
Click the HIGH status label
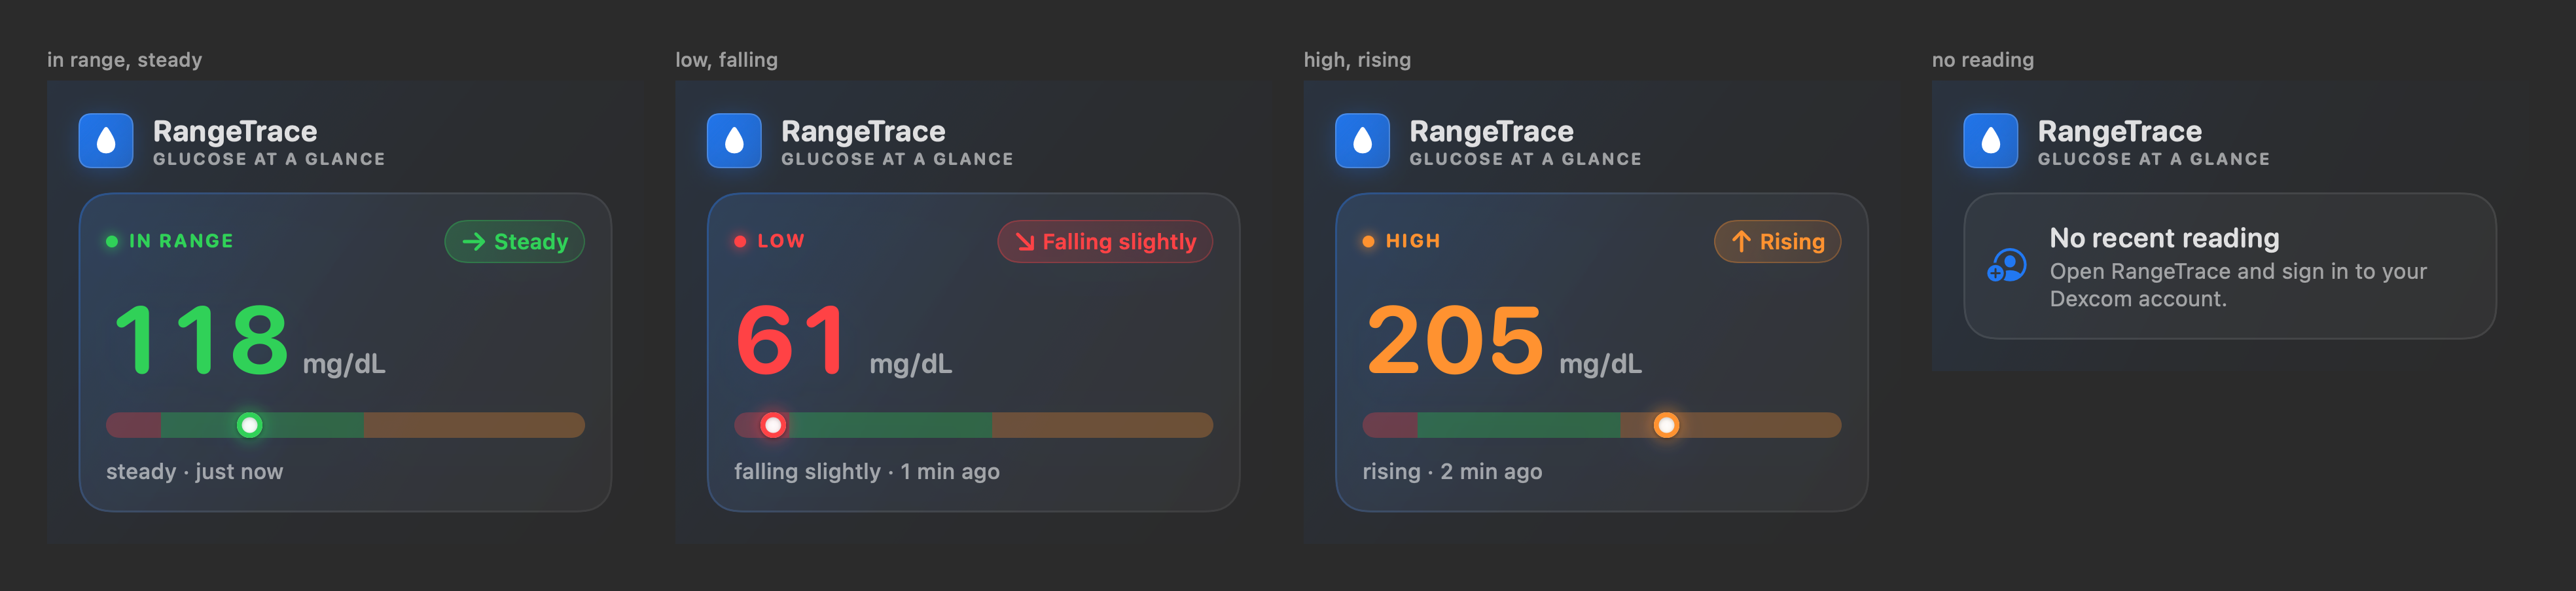point(1413,241)
